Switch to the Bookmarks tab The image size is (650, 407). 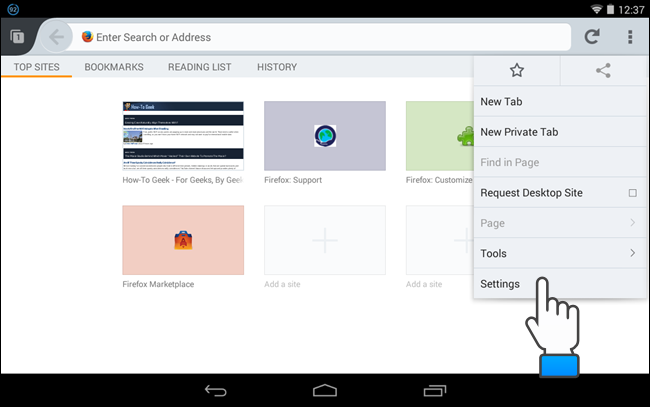(x=114, y=67)
